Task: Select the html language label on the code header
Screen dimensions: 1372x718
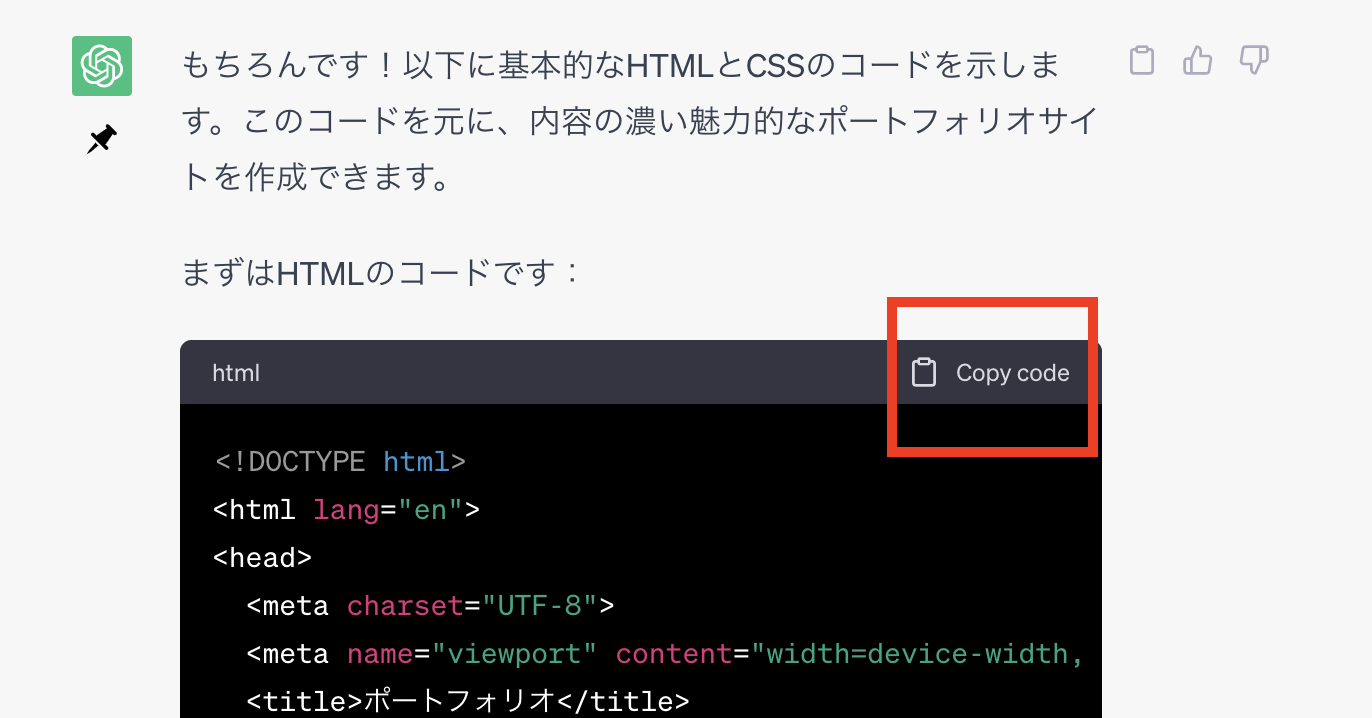Action: tap(235, 372)
